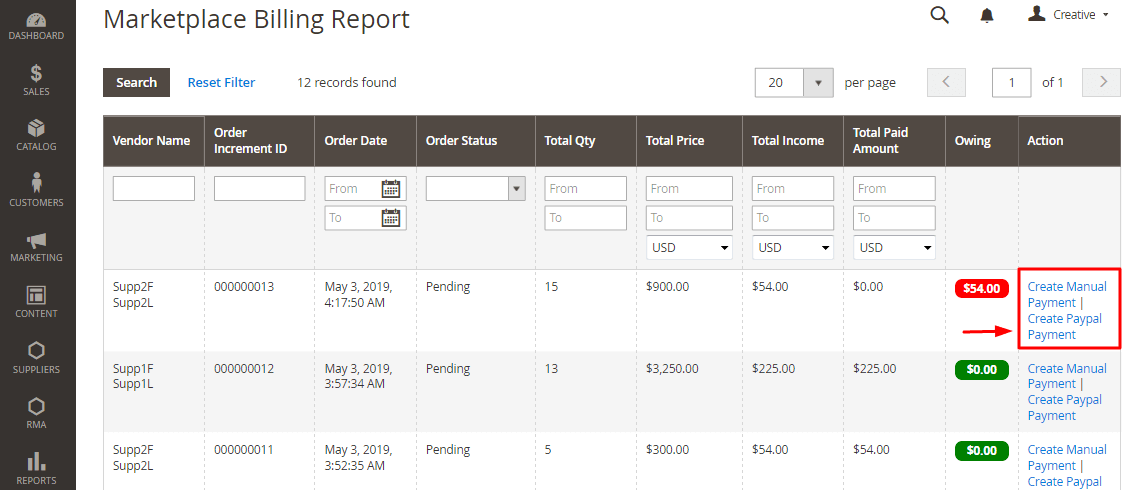Open Order Date From calendar picker
Screen dimensions: 1147x490
click(x=391, y=188)
